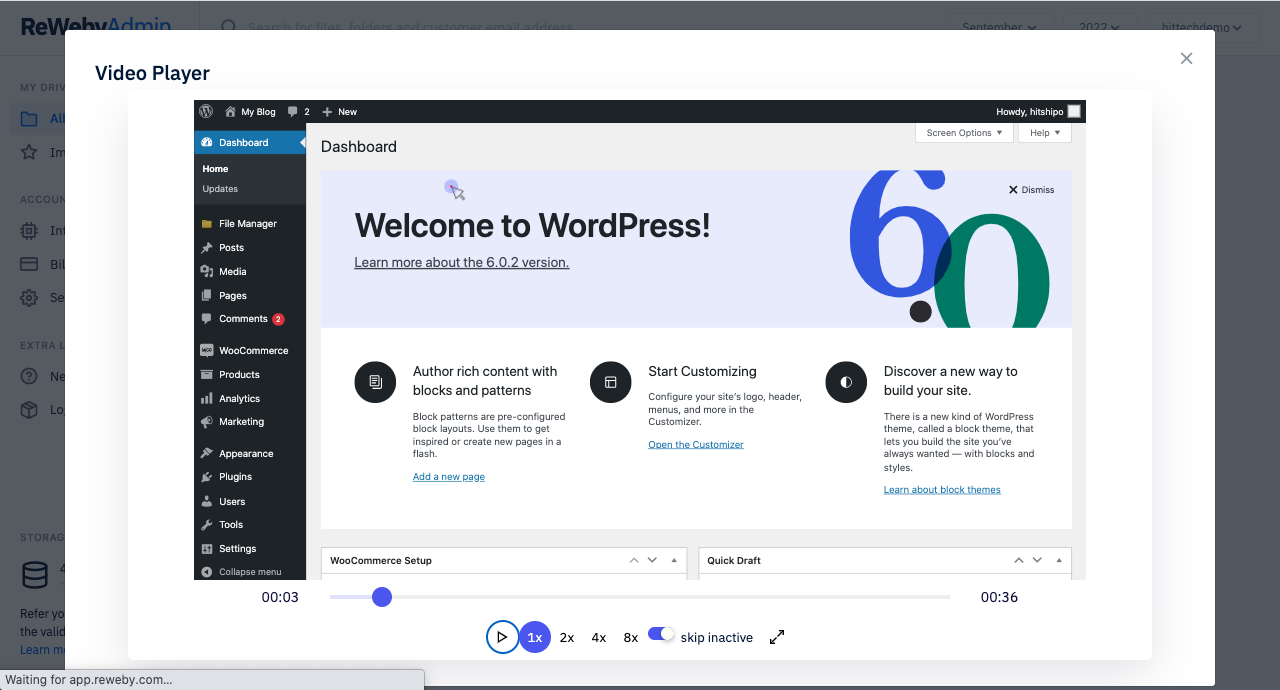Click the Media icon in WordPress sidebar

207,272
